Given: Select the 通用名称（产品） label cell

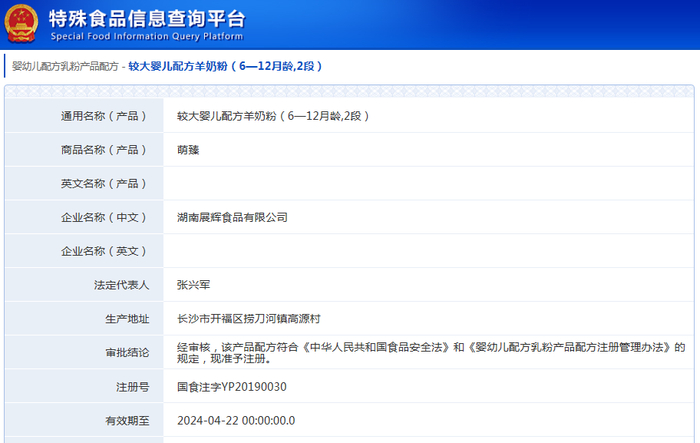Looking at the screenshot, I should click(84, 116).
